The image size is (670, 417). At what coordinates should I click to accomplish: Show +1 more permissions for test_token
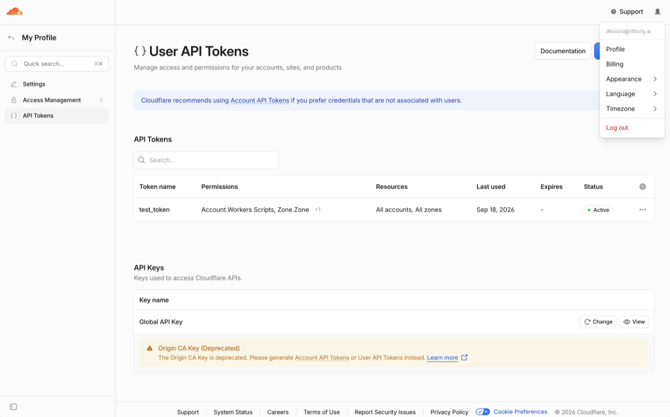pyautogui.click(x=318, y=210)
